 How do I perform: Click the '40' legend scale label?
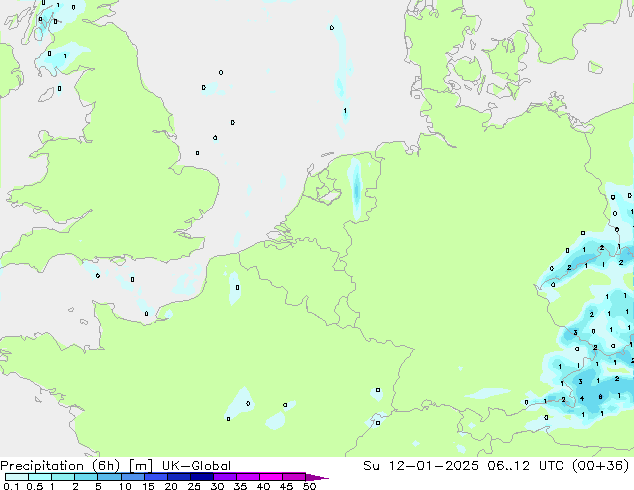[x=263, y=486]
